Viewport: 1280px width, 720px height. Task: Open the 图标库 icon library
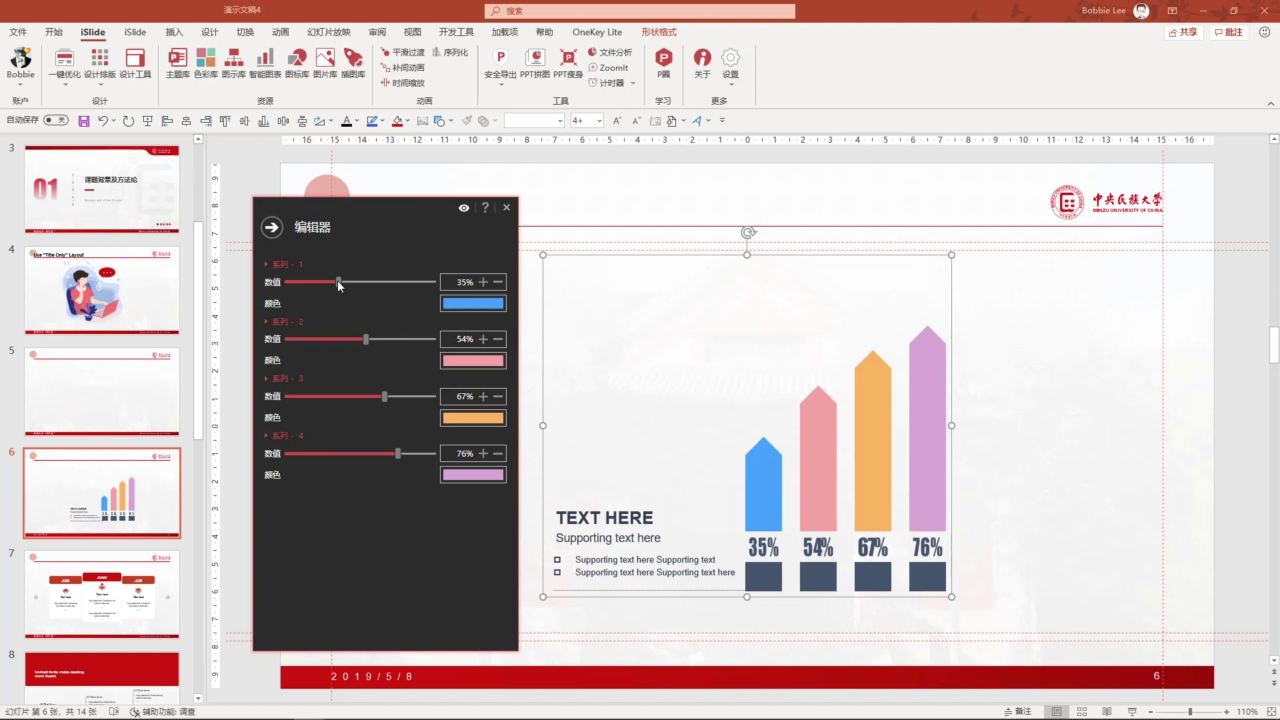[x=297, y=63]
